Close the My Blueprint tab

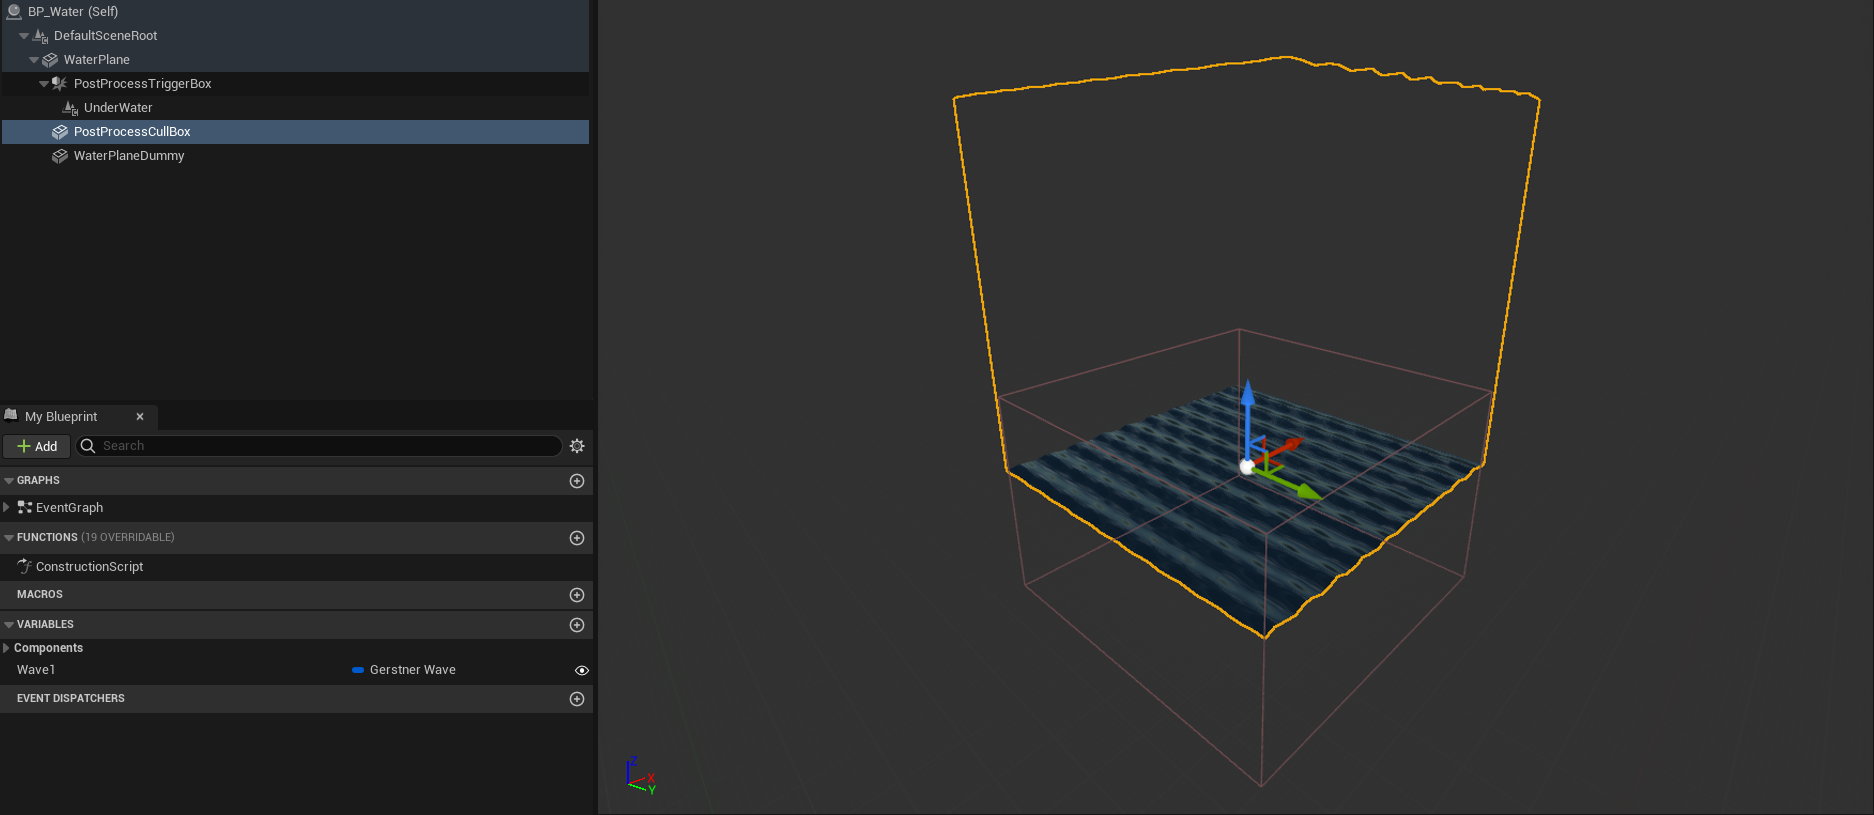[140, 417]
